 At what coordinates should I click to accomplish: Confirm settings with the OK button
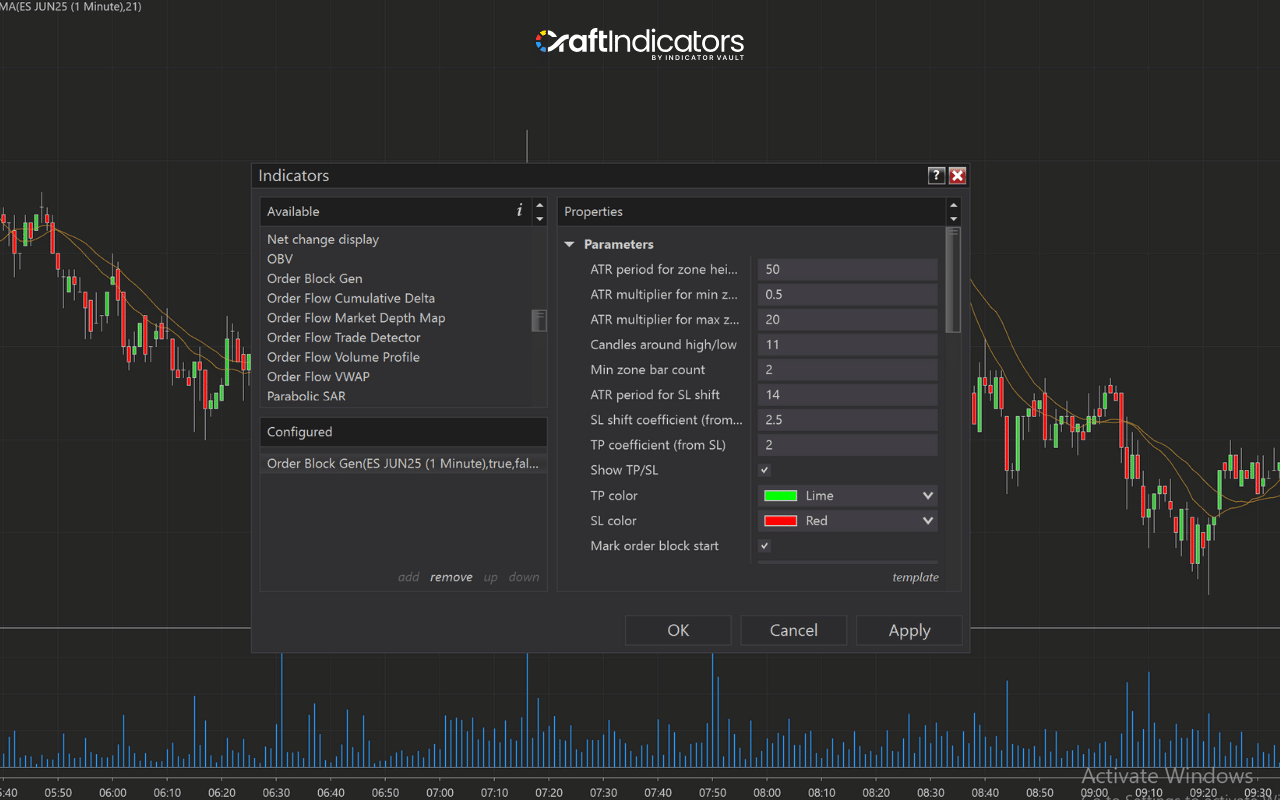pyautogui.click(x=678, y=630)
